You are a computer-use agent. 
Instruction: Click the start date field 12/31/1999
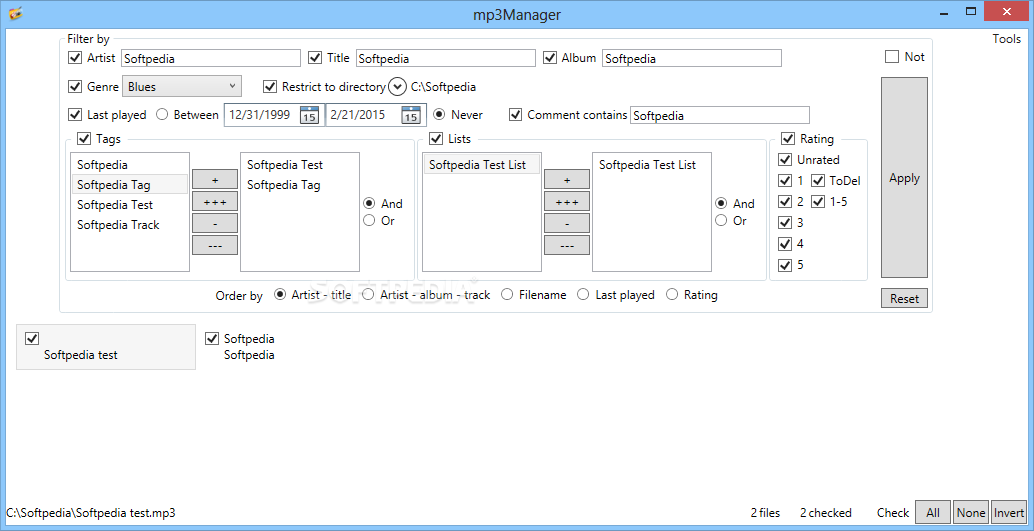point(262,115)
